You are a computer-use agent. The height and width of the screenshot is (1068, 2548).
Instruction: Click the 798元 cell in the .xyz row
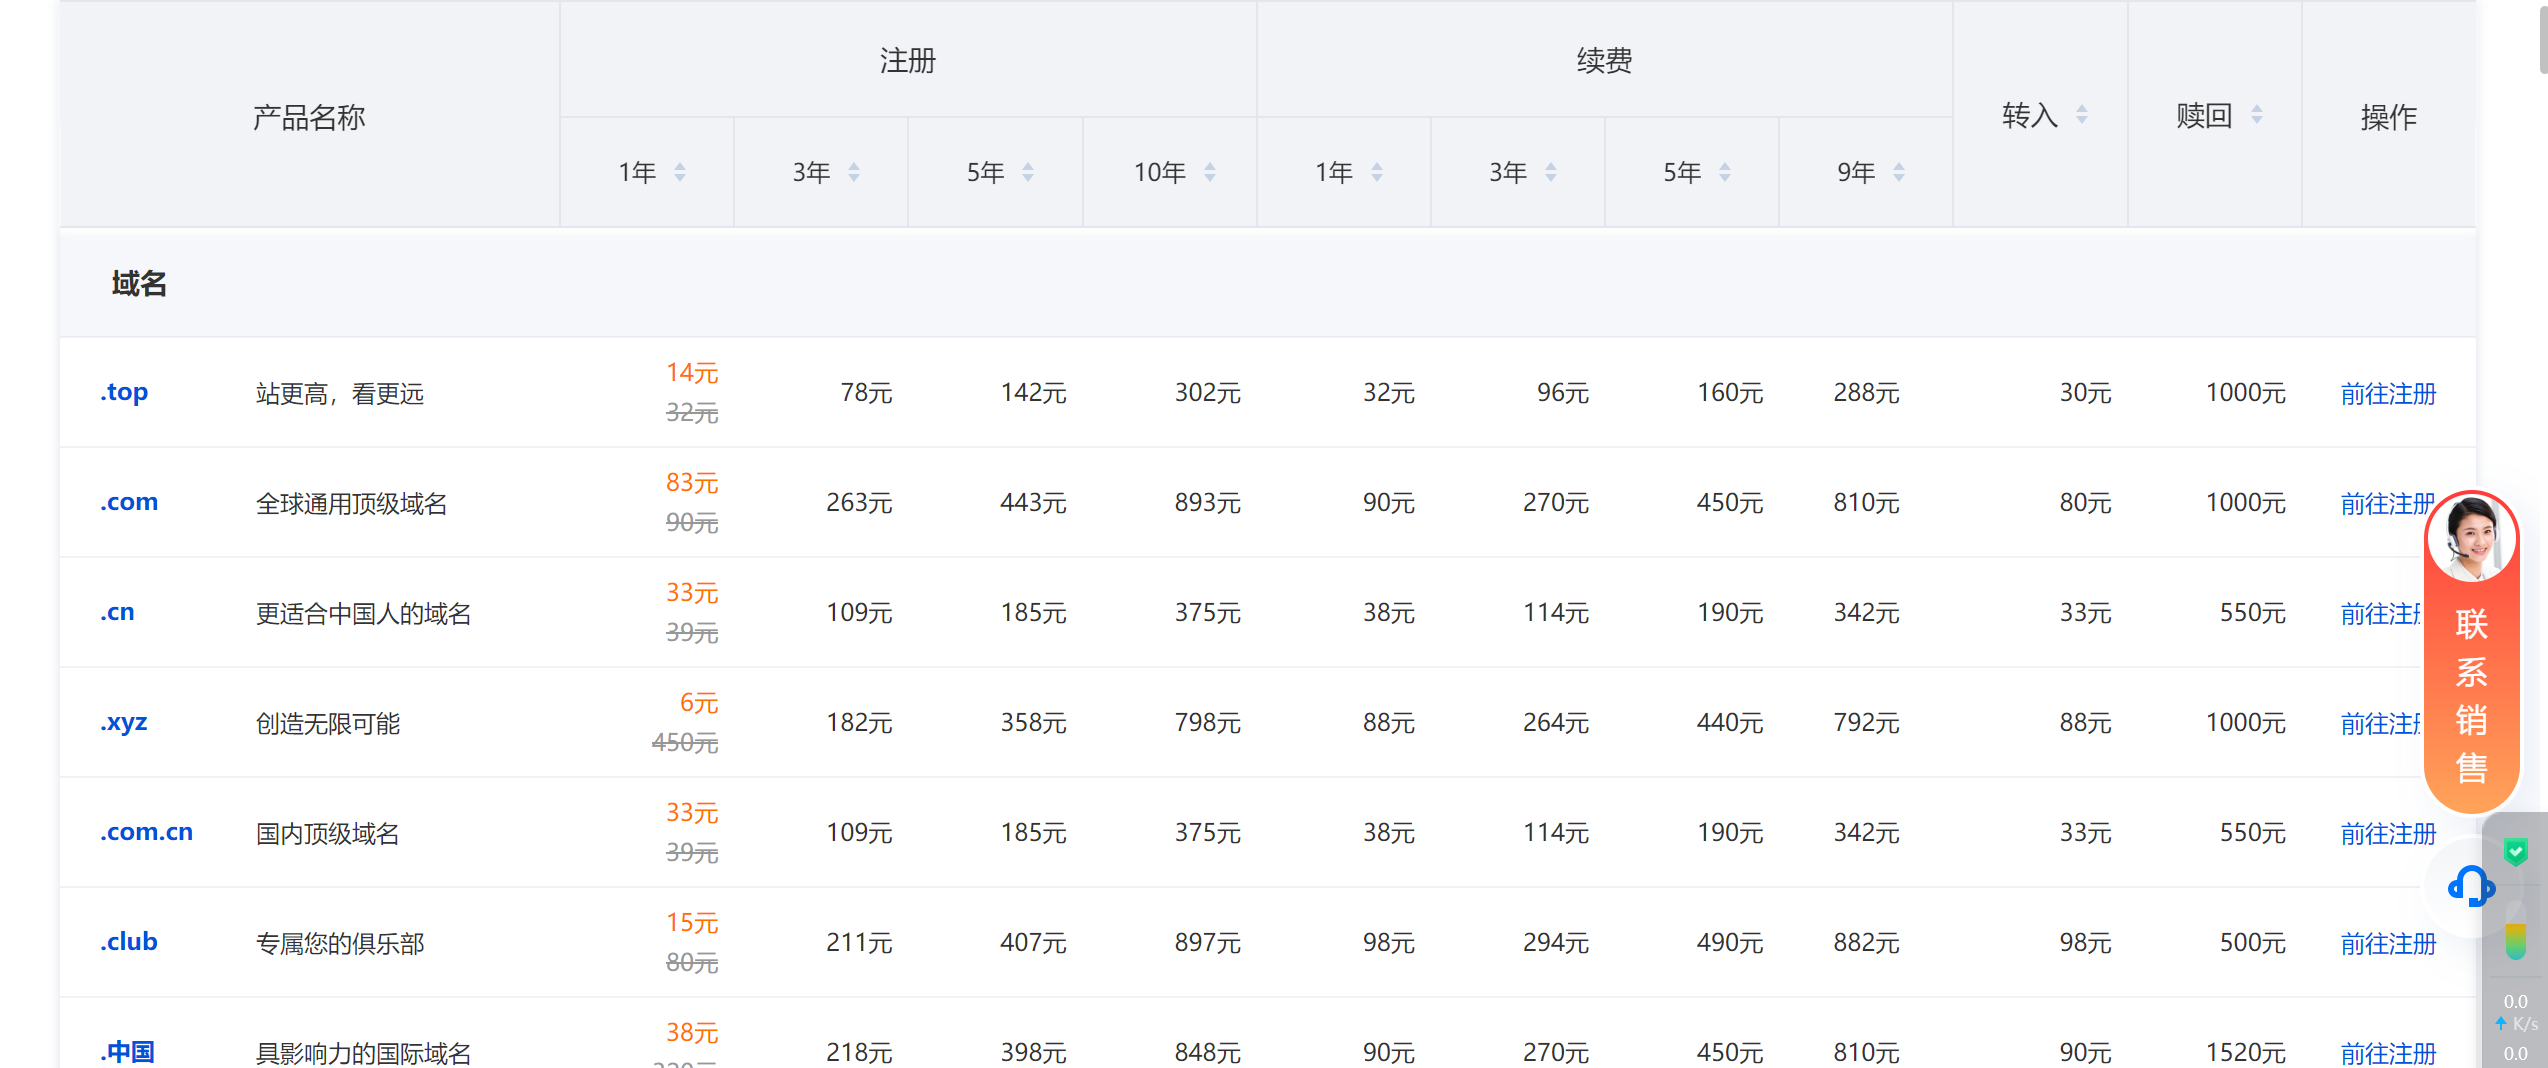(1207, 723)
